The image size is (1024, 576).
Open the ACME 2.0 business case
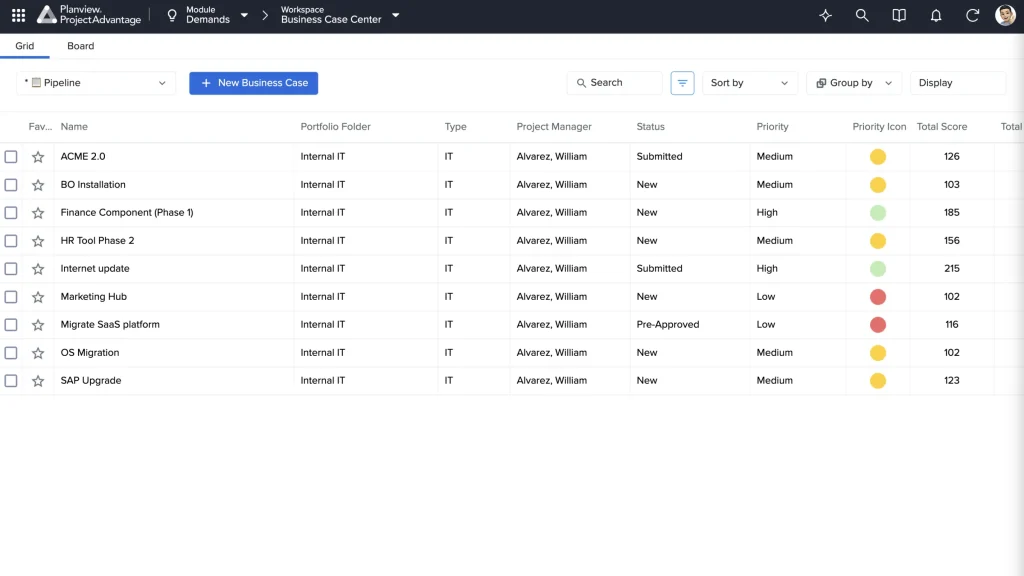coord(83,157)
